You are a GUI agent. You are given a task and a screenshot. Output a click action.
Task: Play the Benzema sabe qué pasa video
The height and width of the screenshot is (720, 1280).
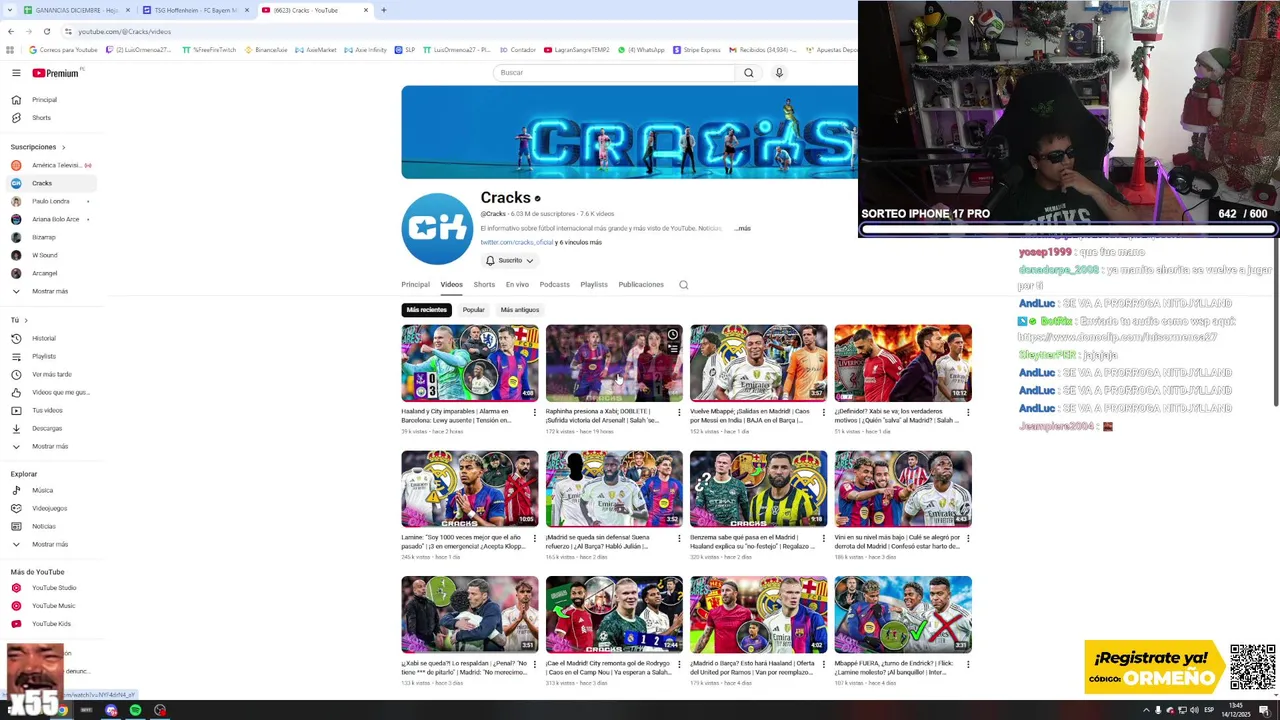click(x=758, y=489)
